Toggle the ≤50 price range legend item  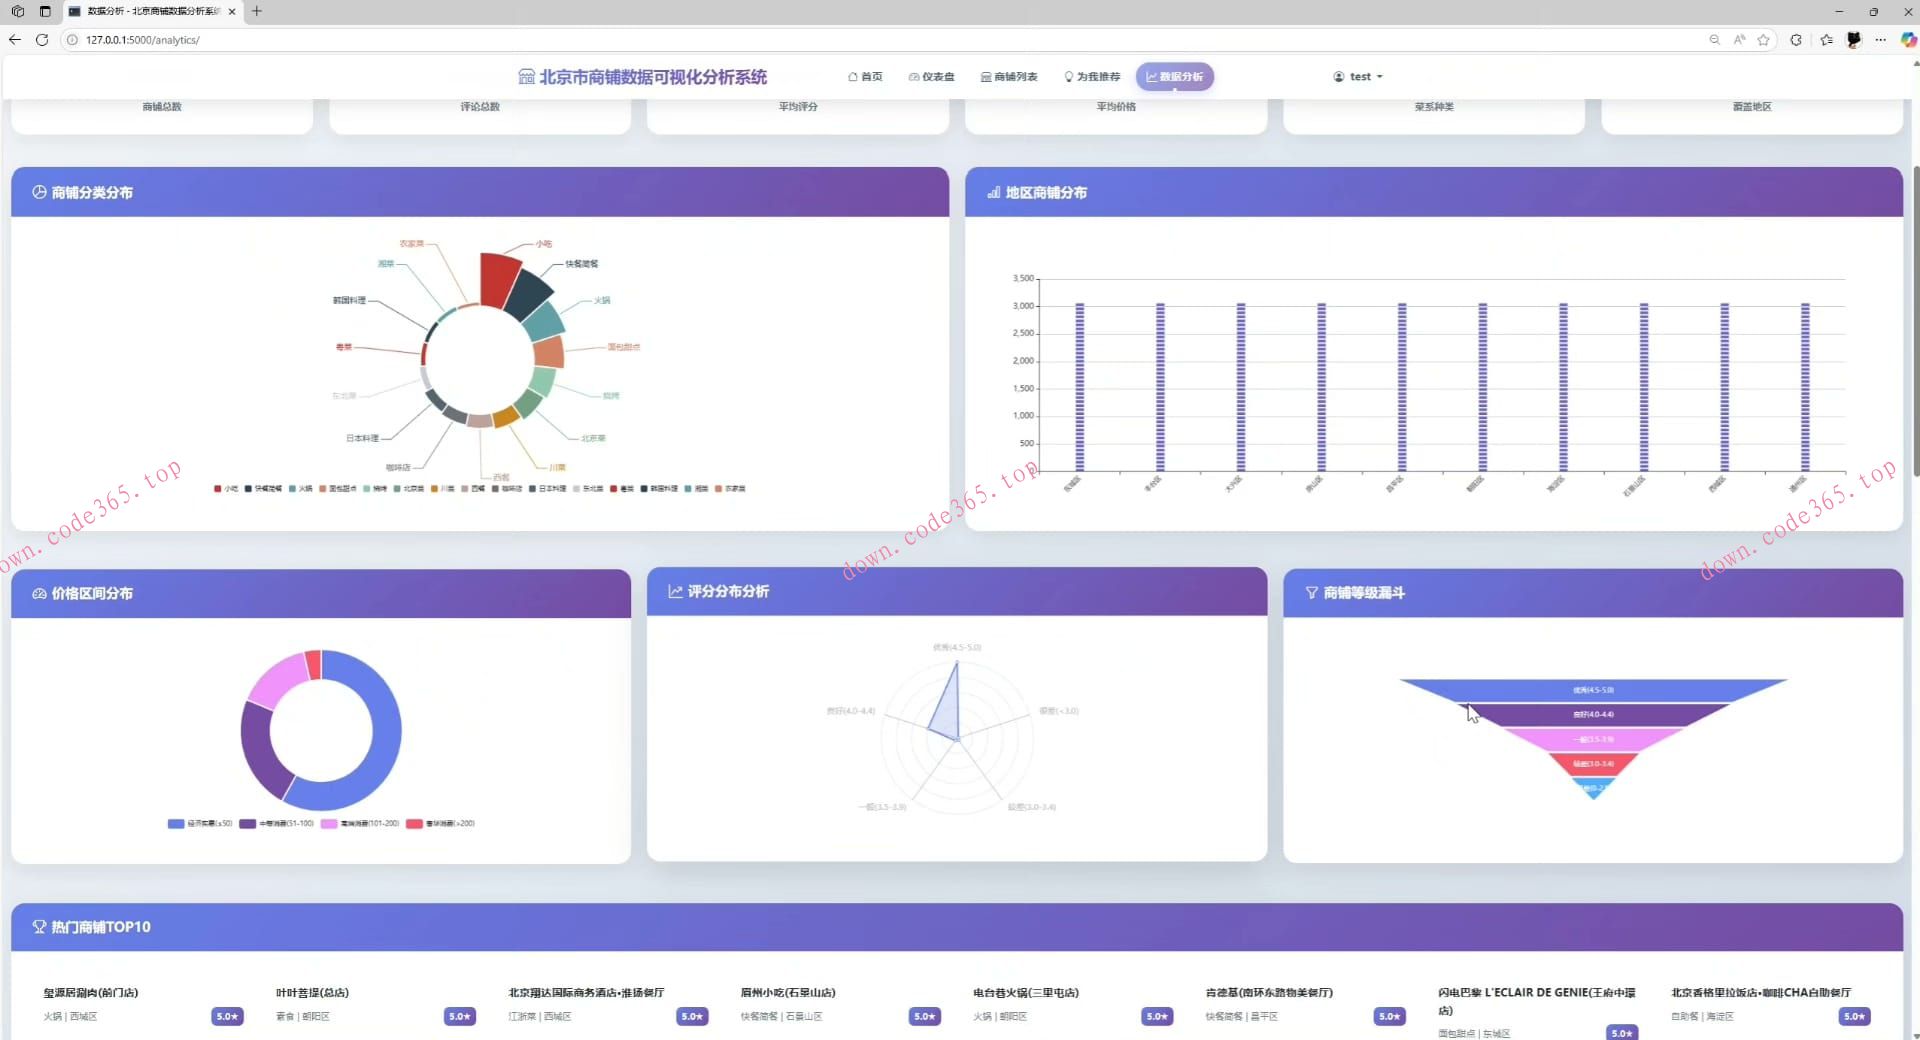tap(200, 824)
